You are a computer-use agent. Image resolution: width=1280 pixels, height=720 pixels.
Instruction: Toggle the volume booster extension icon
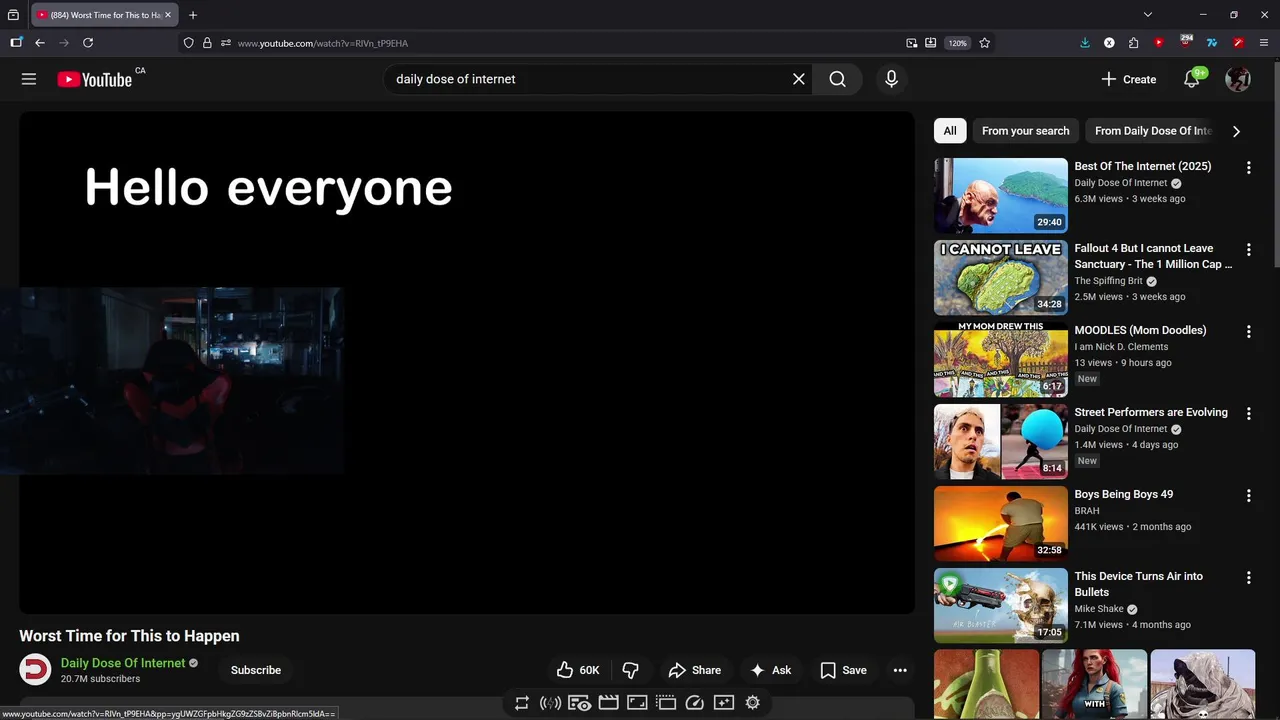coord(550,703)
